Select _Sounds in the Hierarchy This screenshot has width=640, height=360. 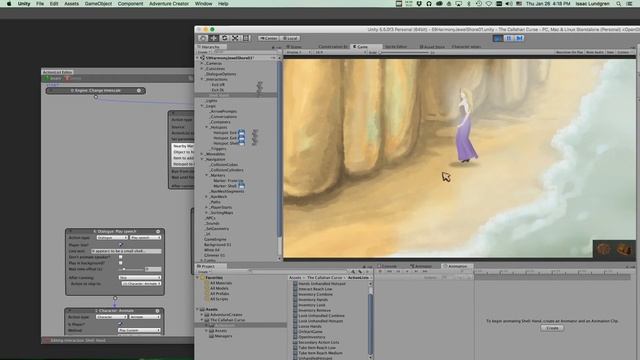point(212,223)
